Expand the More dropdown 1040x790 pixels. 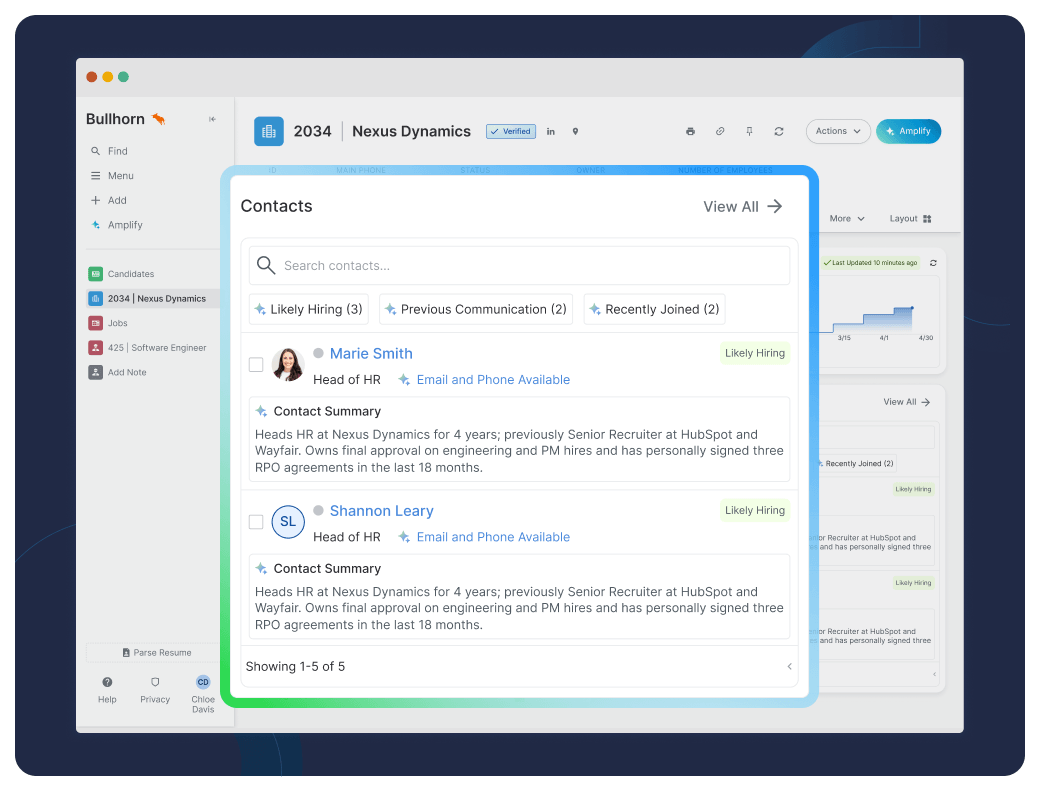pos(847,218)
